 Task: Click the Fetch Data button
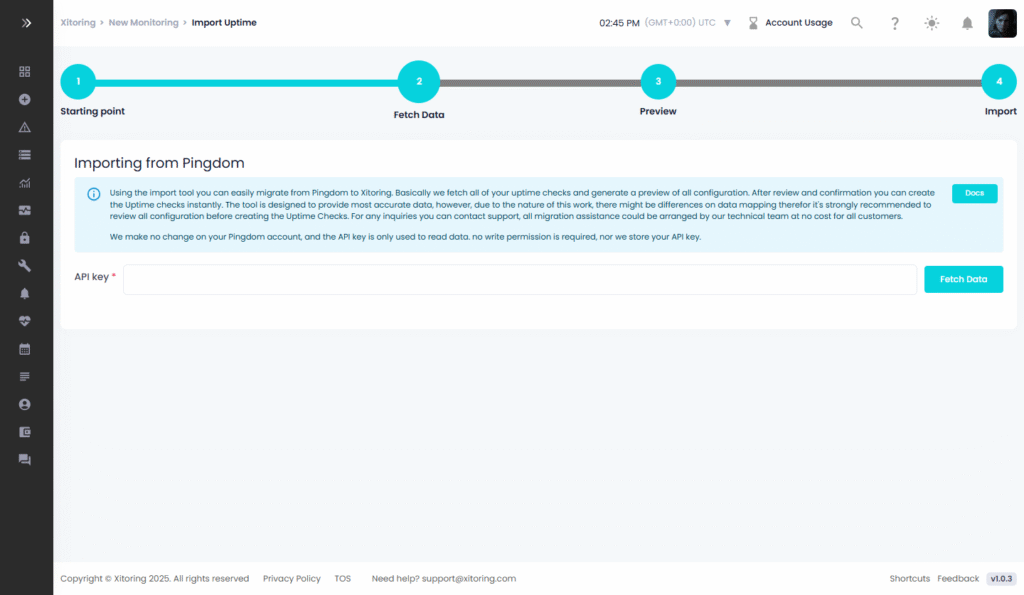(x=963, y=279)
